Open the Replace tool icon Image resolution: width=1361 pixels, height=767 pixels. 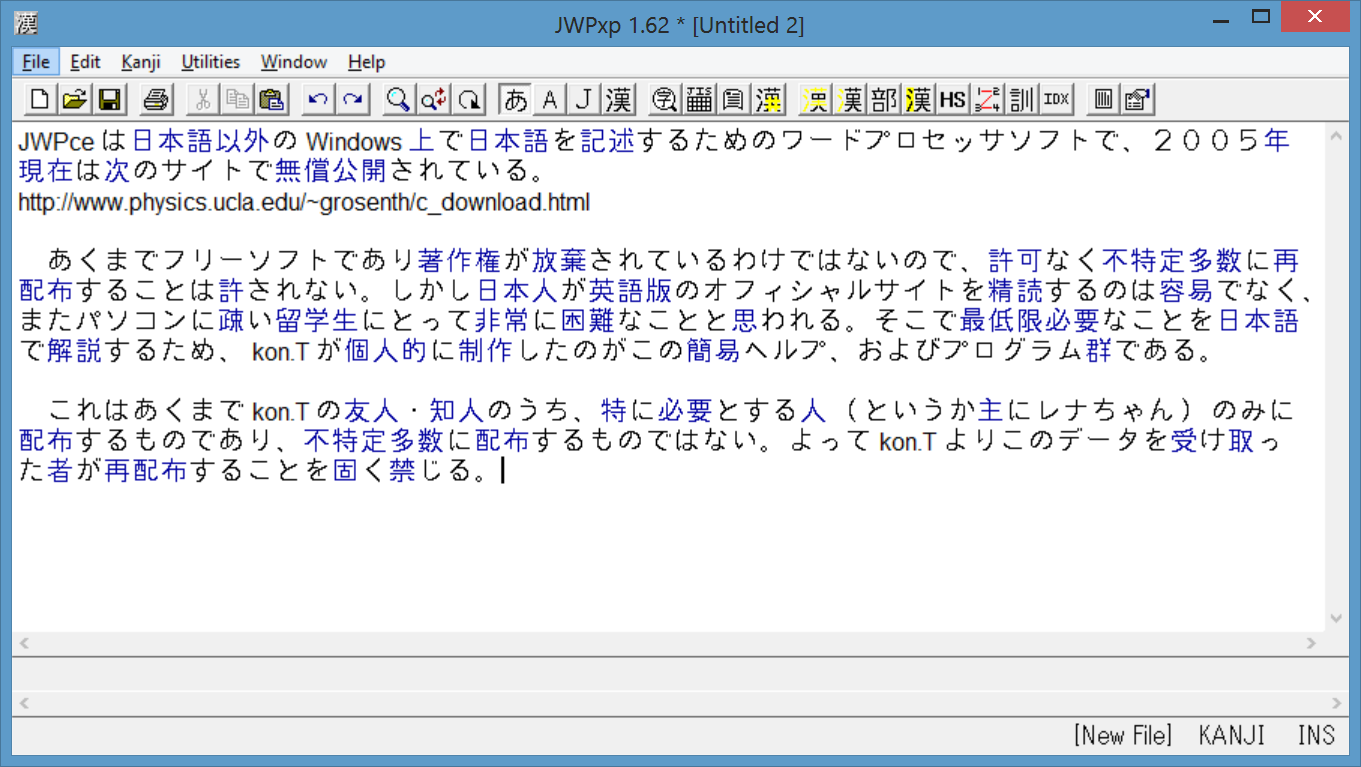click(x=434, y=99)
